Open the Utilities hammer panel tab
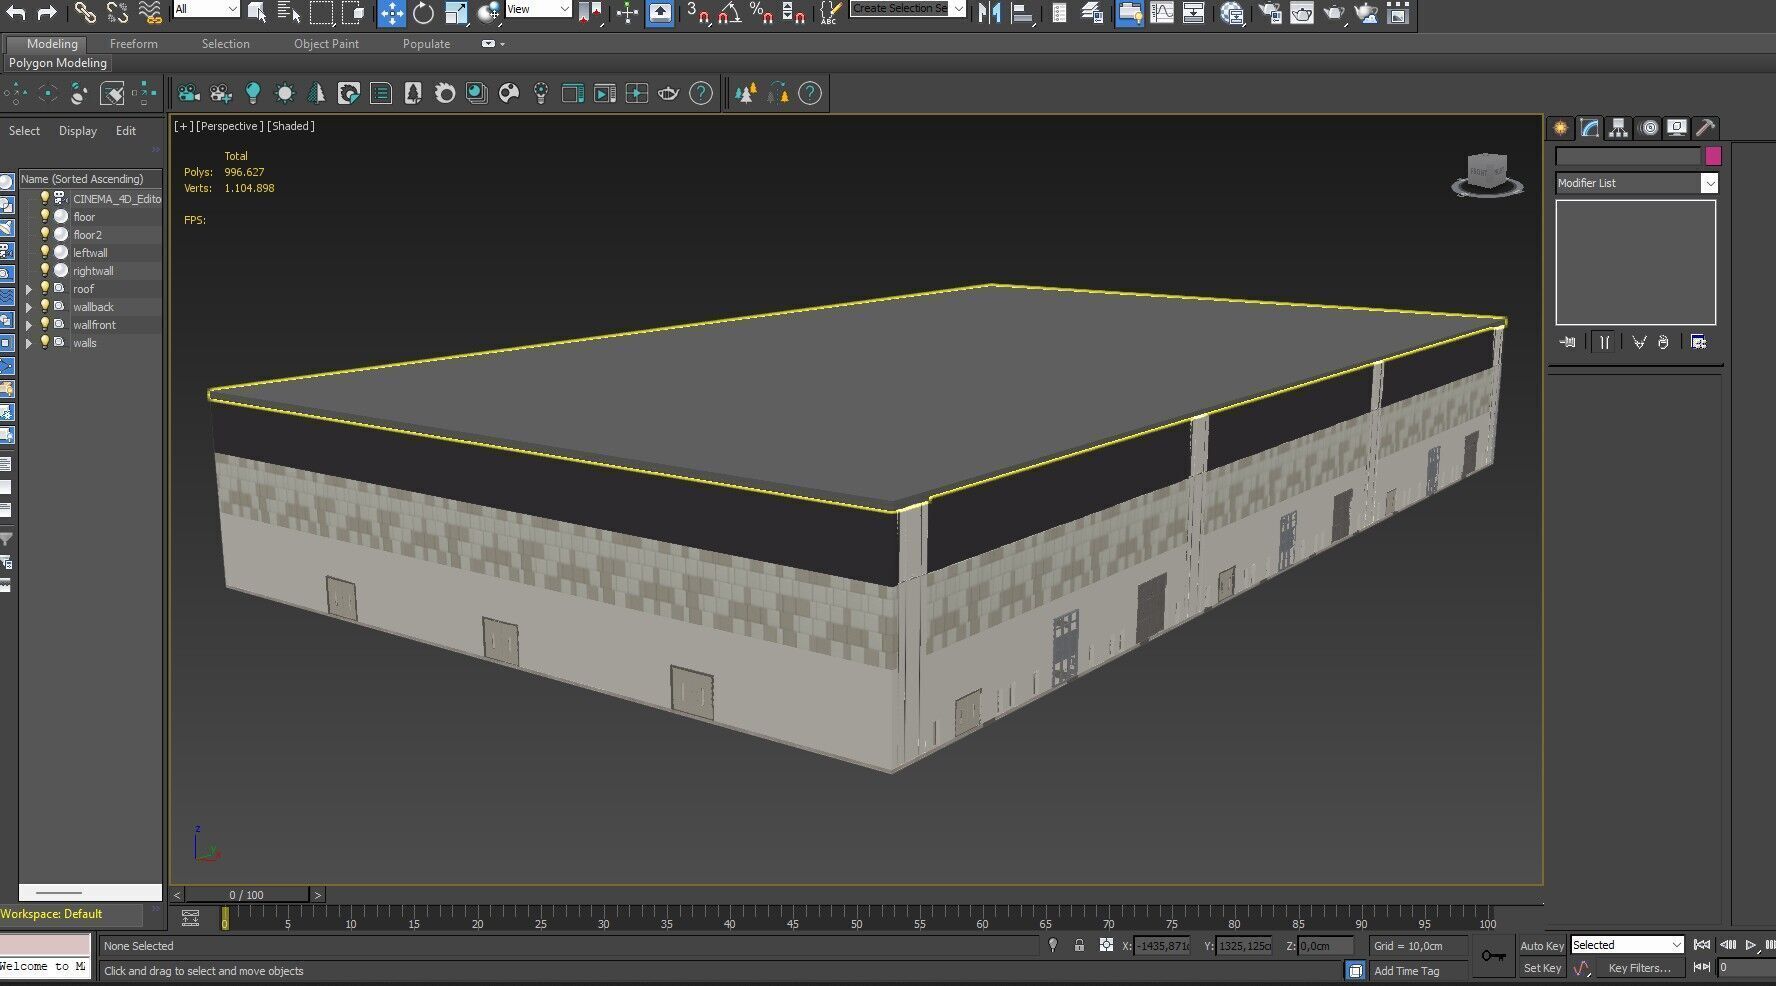The width and height of the screenshot is (1776, 986). (1706, 128)
